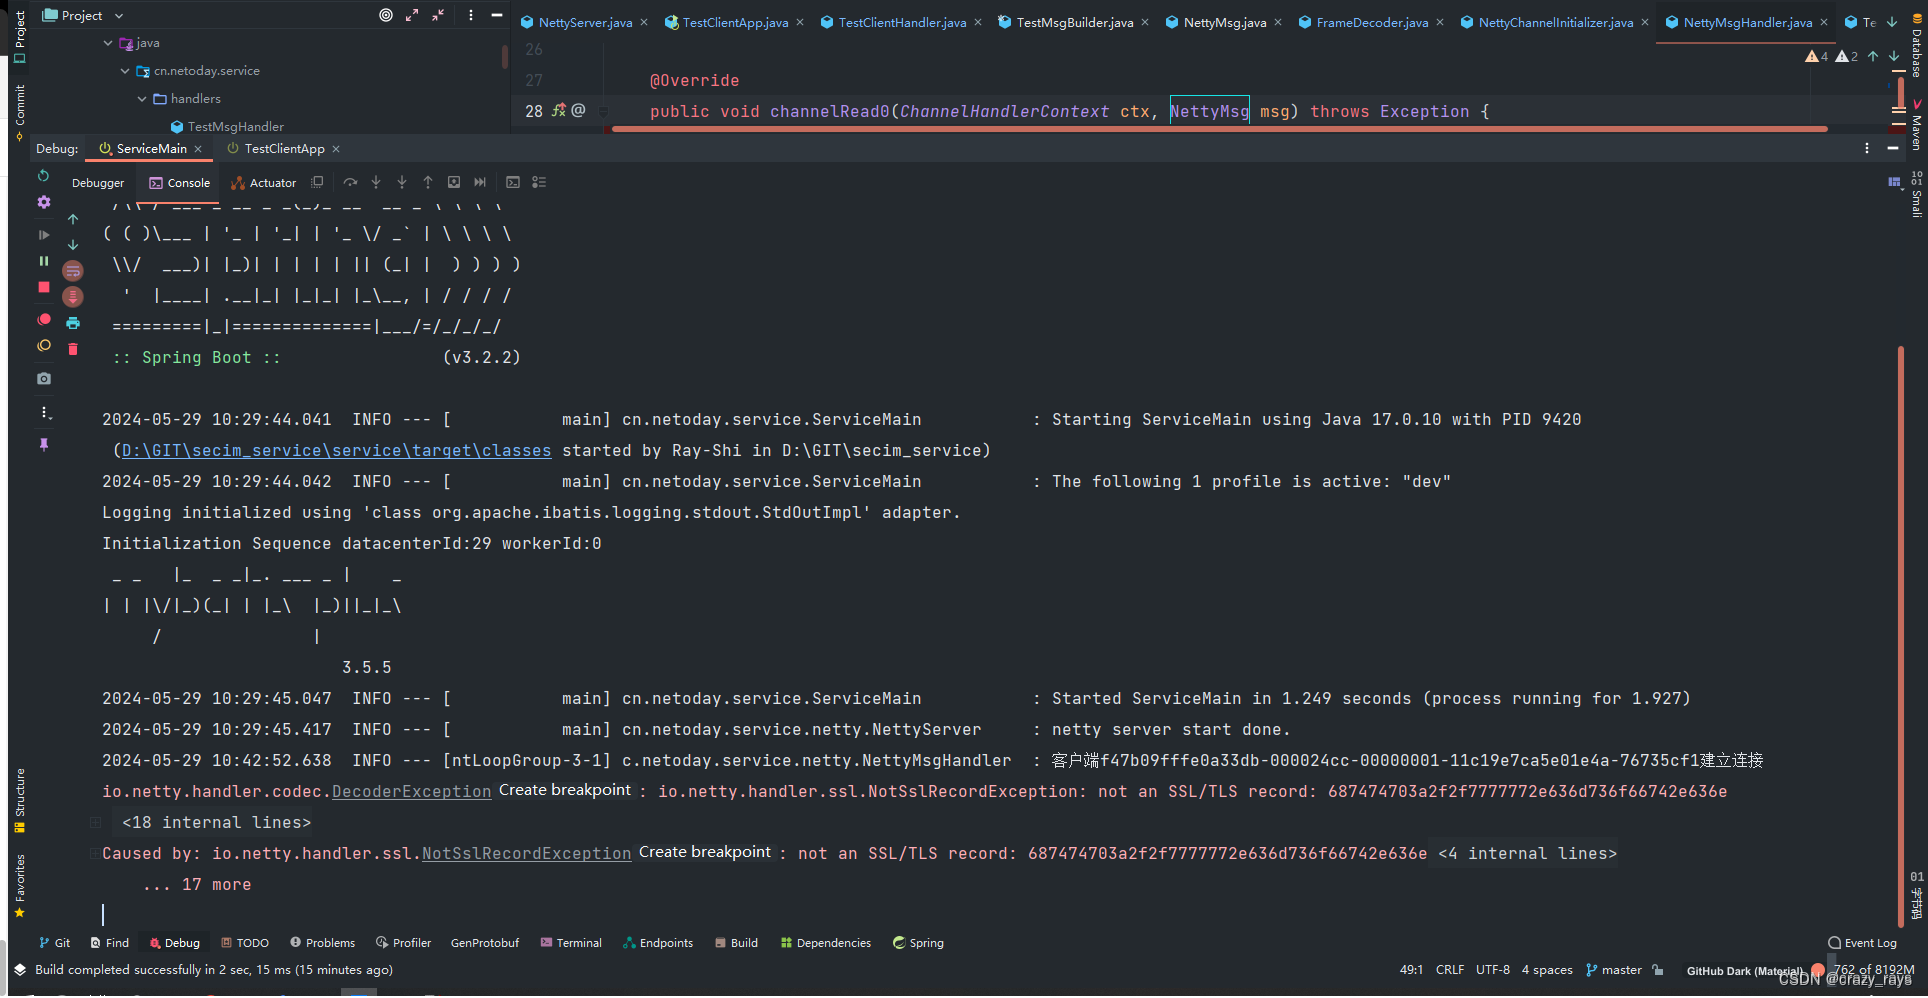Screen dimensions: 1928x998
Task: Stop ServiceMain with the red square
Action: 43,287
